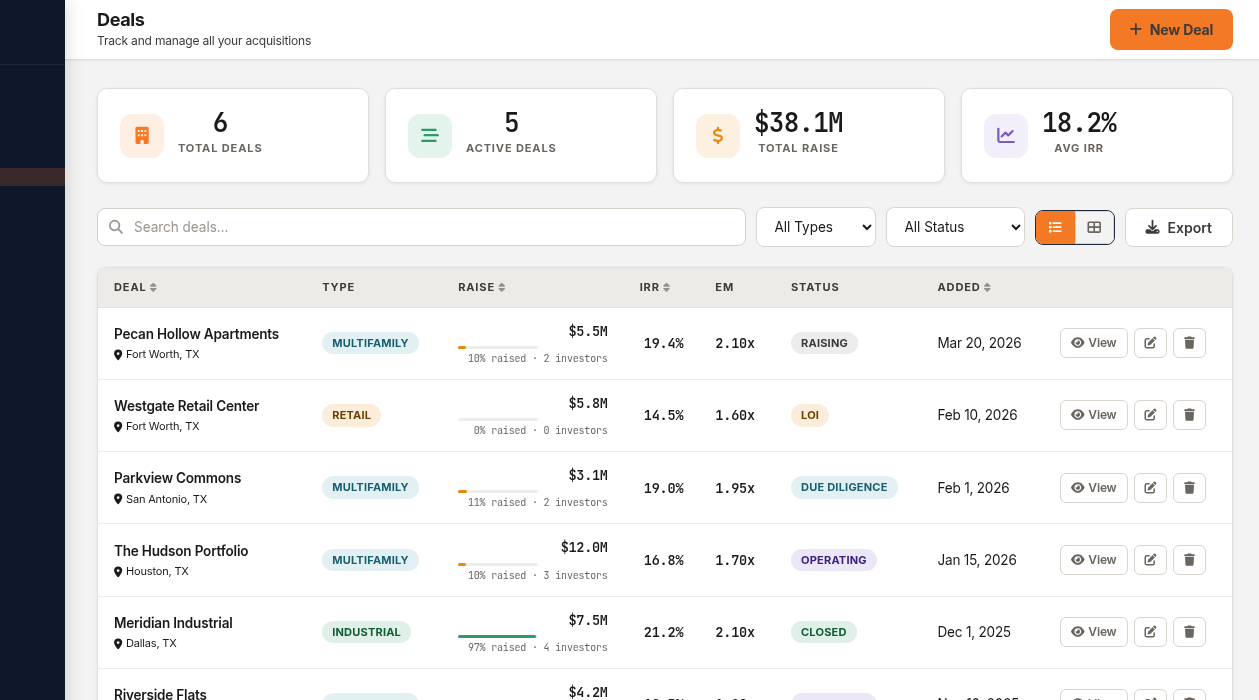Edit the Pecan Hollow Apartments deal

point(1150,342)
